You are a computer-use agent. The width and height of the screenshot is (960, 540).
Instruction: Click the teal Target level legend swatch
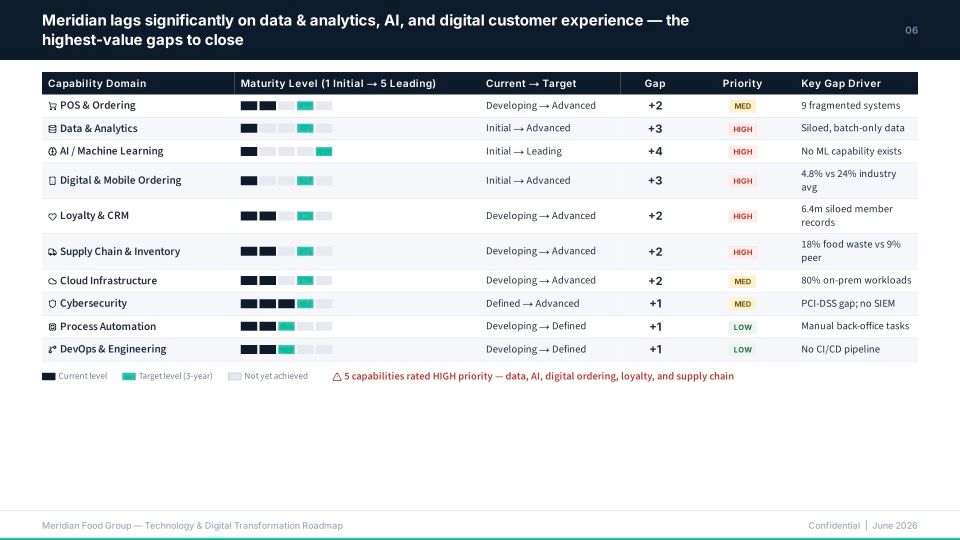(x=129, y=377)
